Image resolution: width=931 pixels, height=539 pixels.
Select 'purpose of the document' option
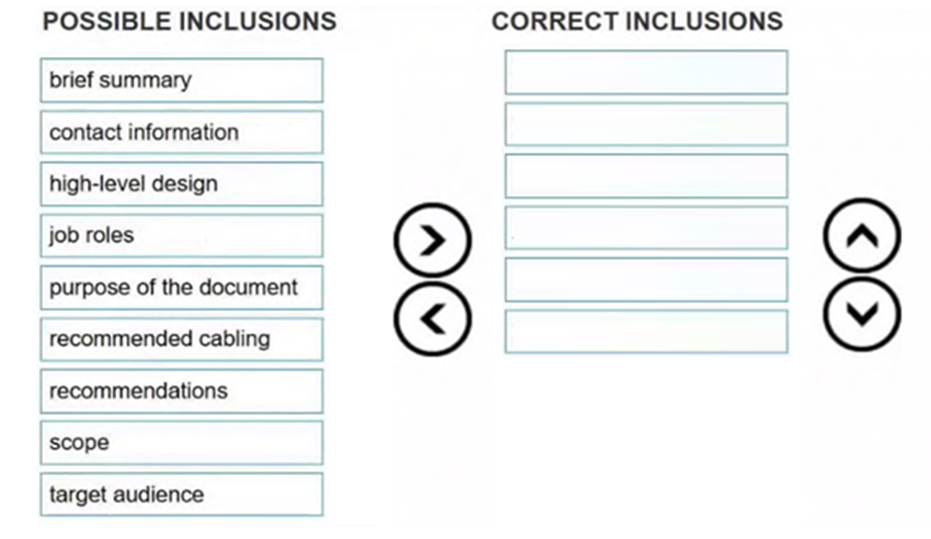(x=181, y=288)
